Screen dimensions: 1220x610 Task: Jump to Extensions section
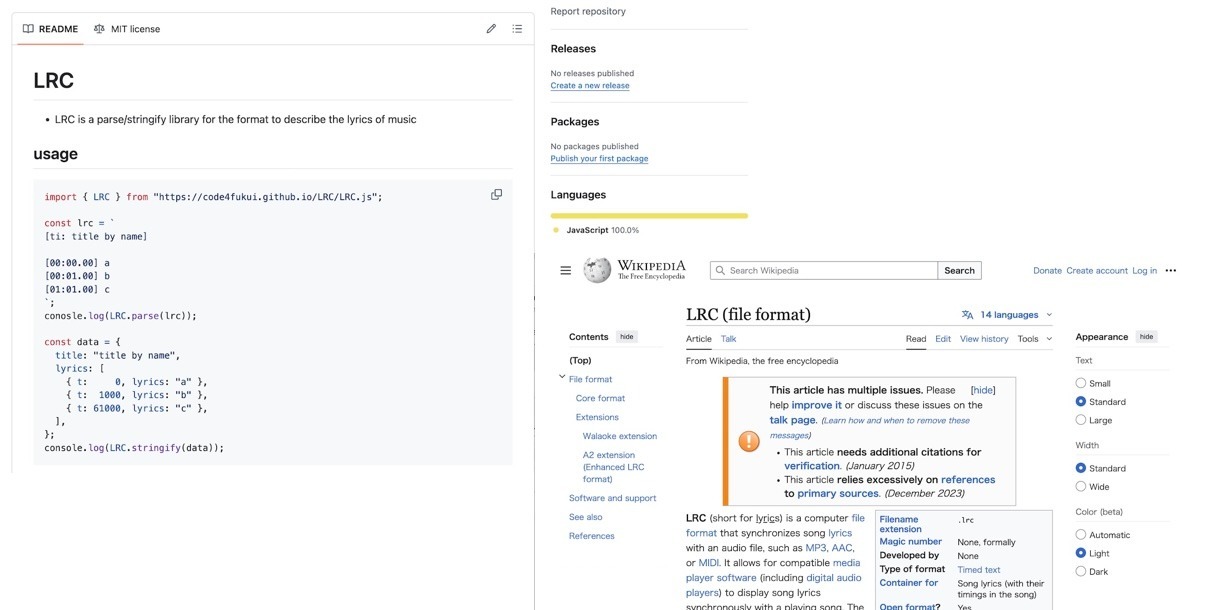[x=597, y=417]
